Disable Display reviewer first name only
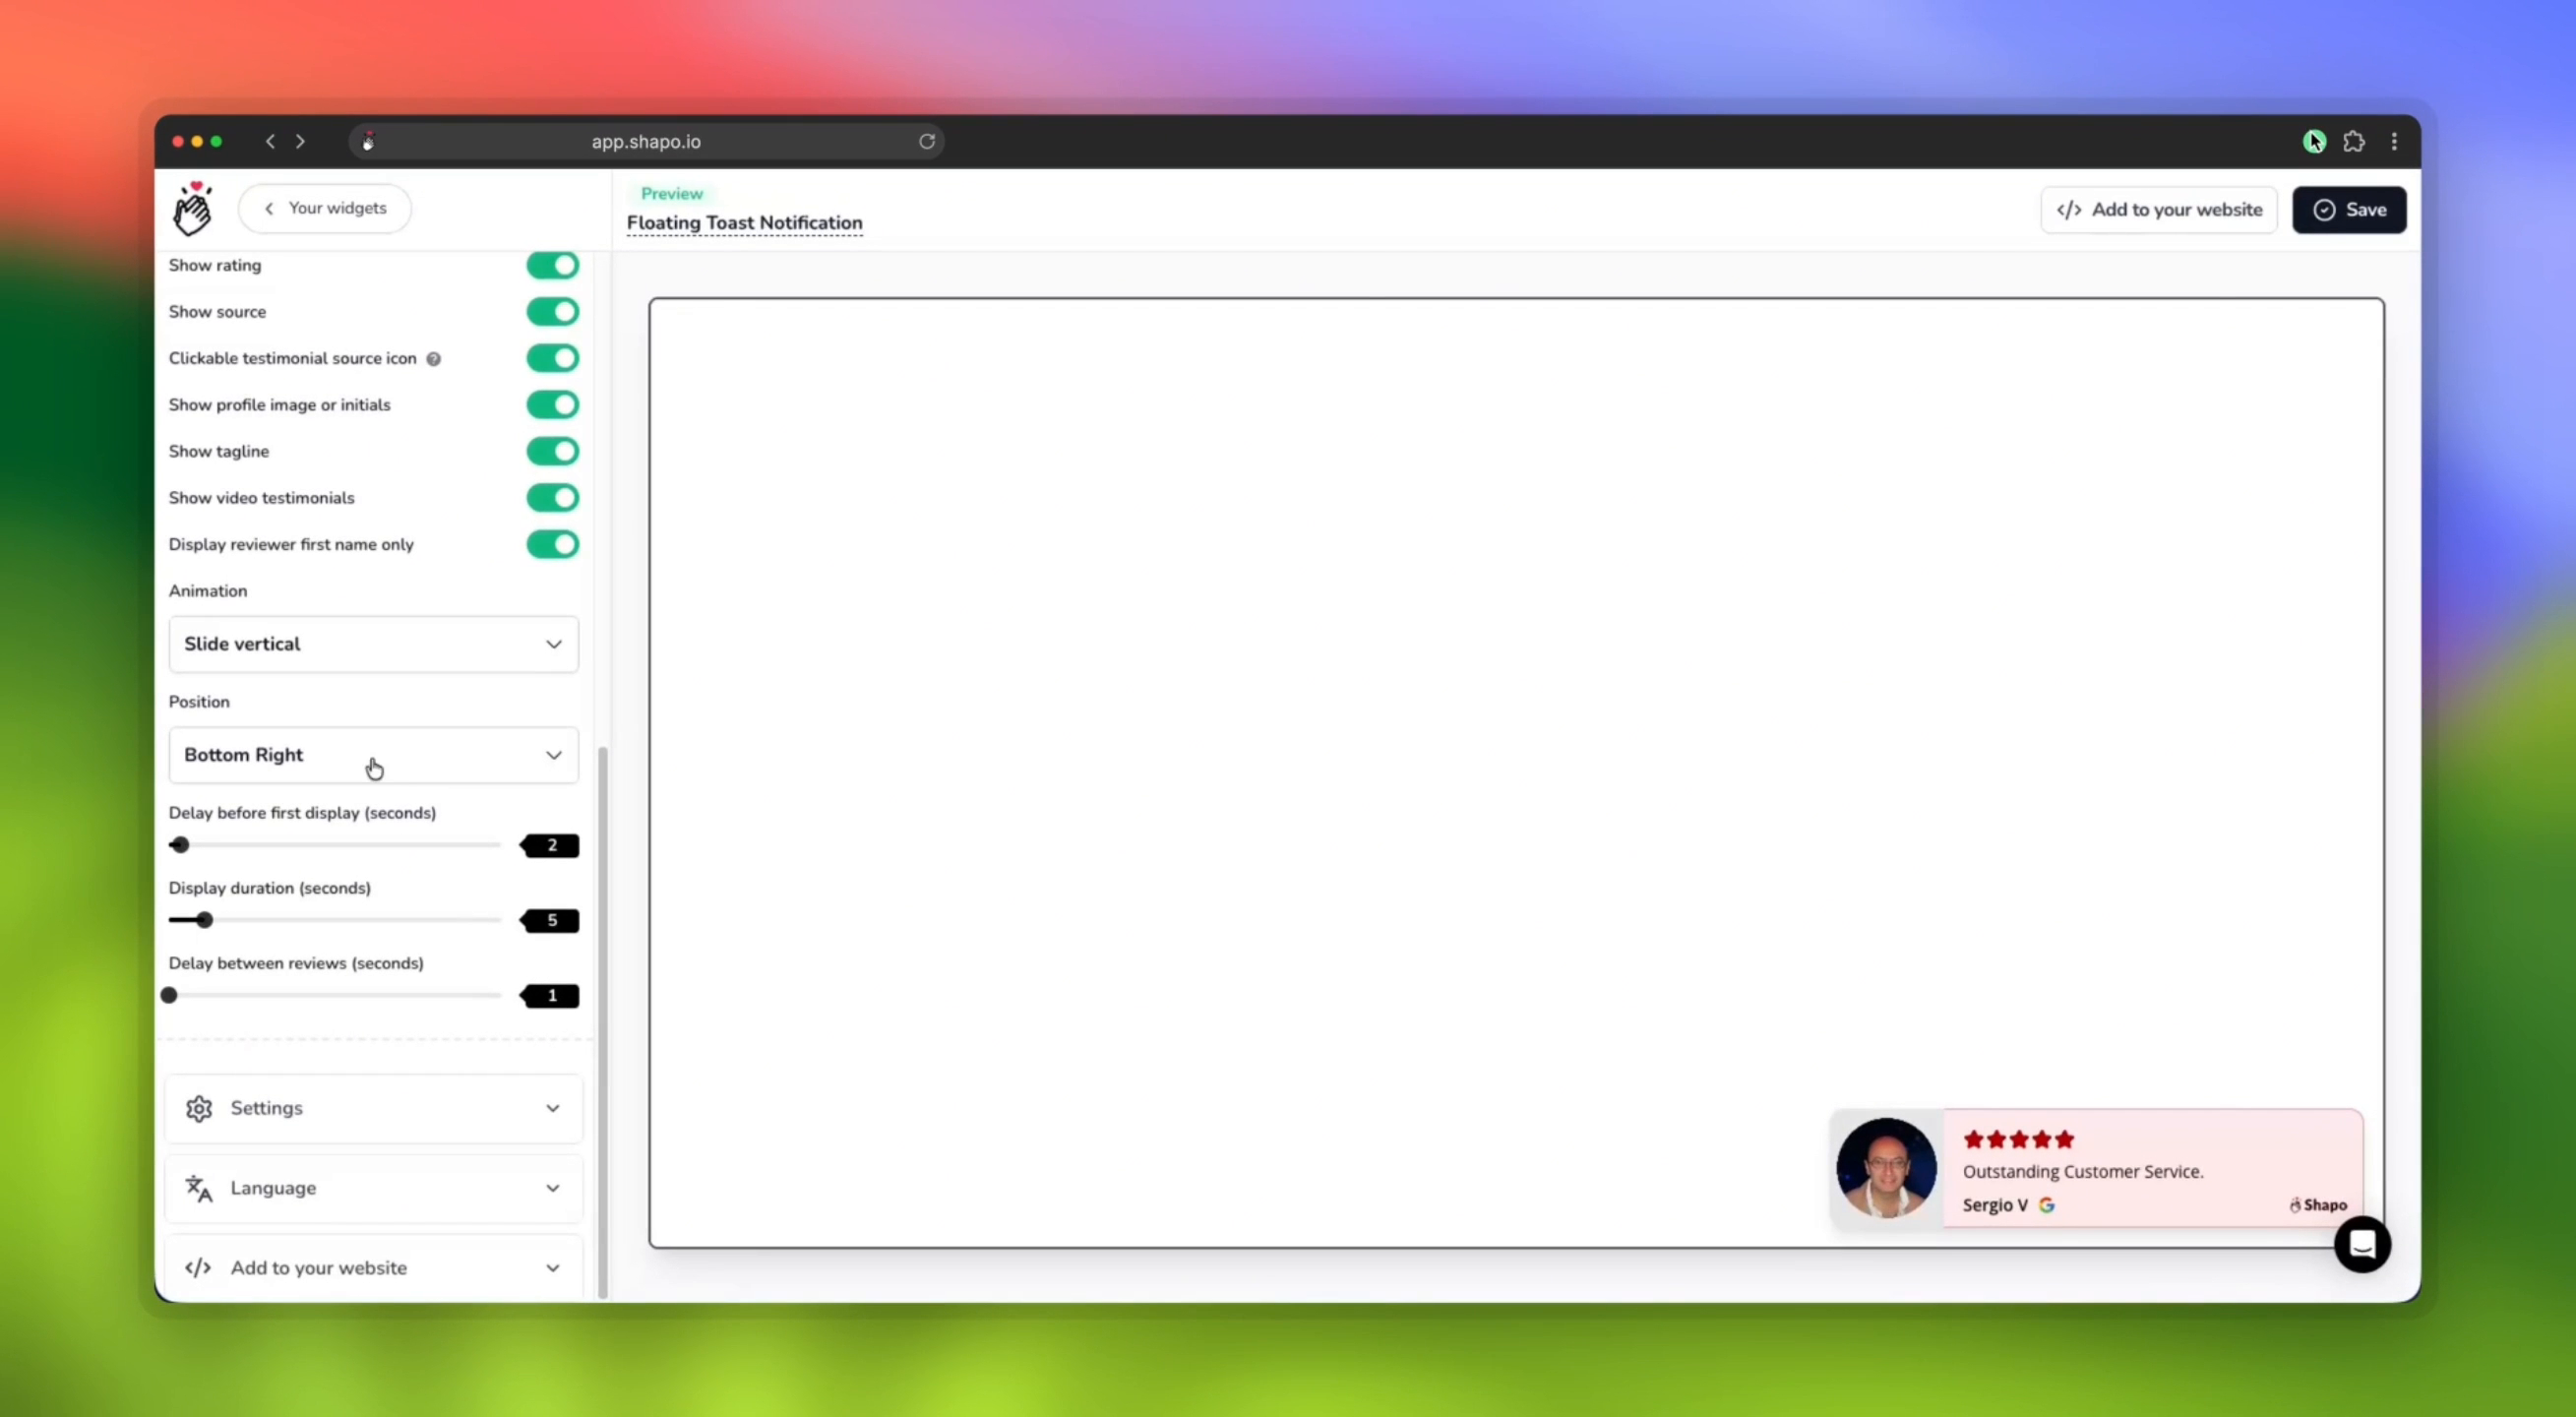This screenshot has width=2576, height=1417. [x=552, y=544]
